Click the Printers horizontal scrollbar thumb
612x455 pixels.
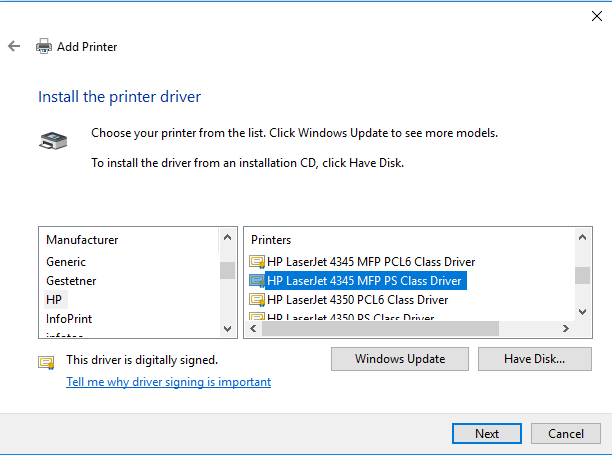[381, 329]
